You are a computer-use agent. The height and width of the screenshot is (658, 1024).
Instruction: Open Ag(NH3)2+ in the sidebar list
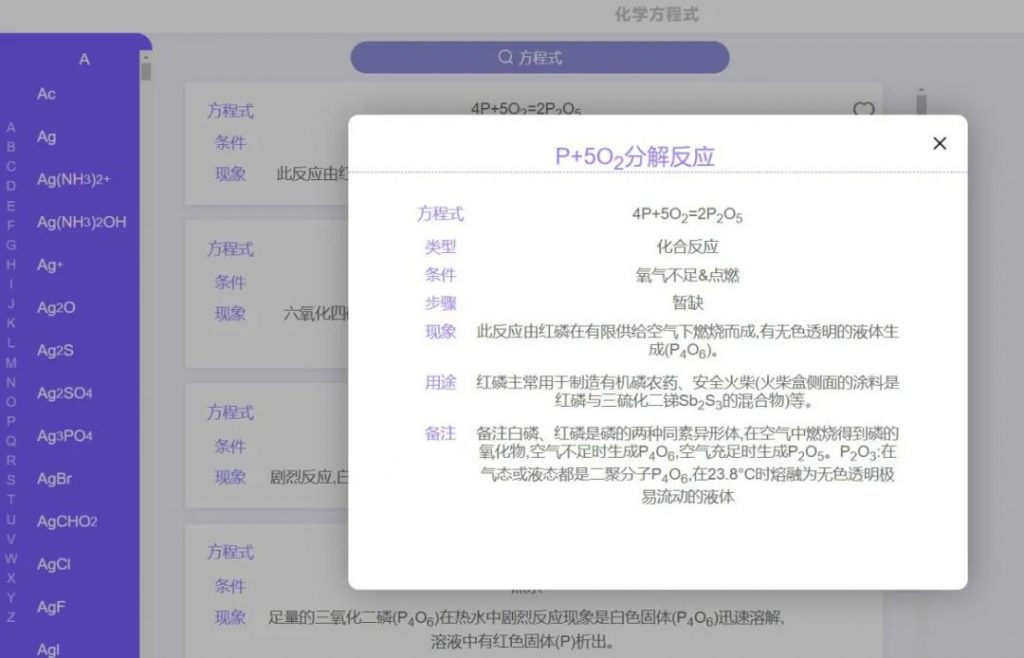point(74,180)
